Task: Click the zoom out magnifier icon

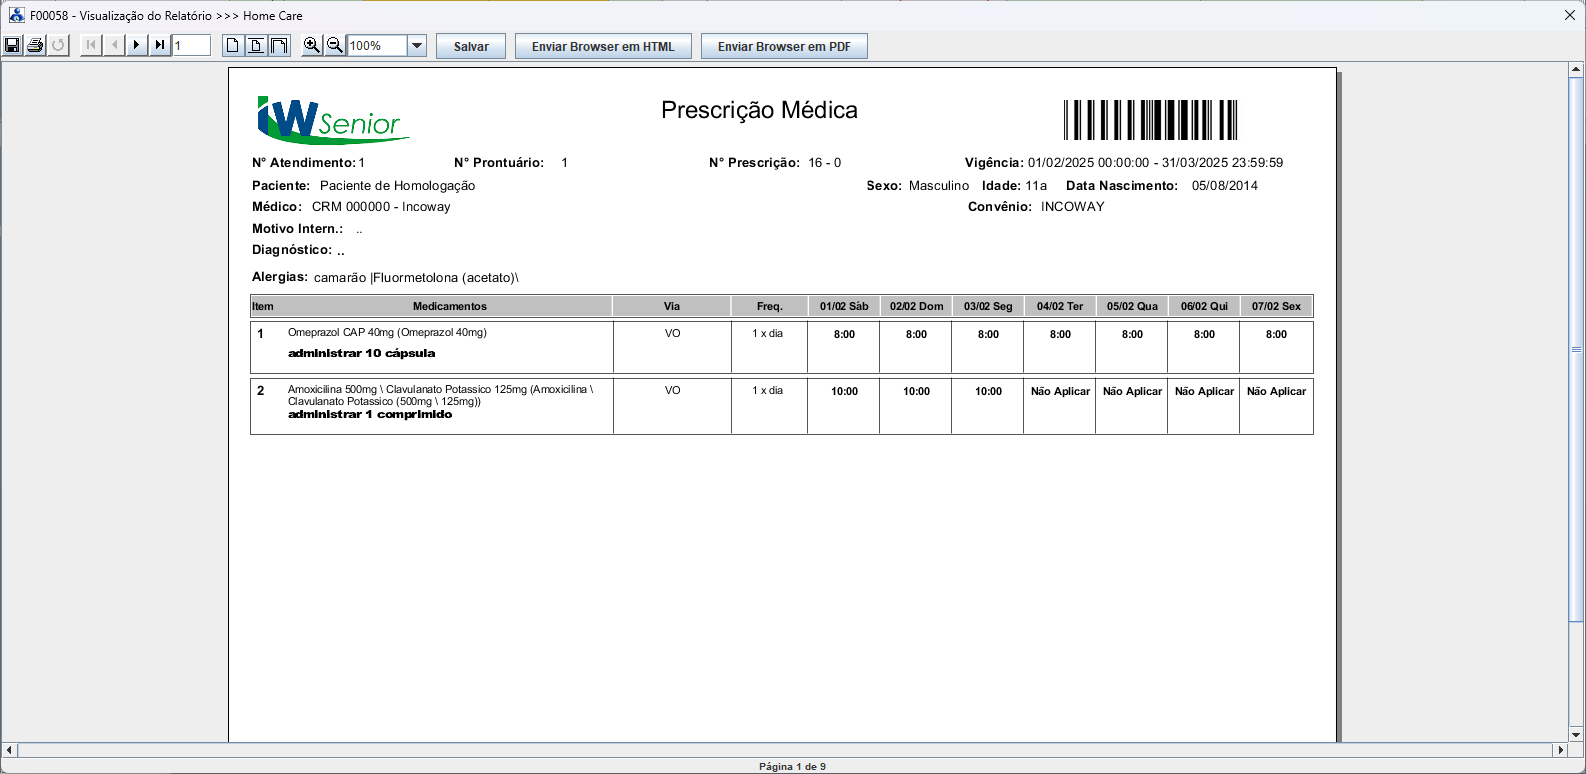Action: coord(335,45)
